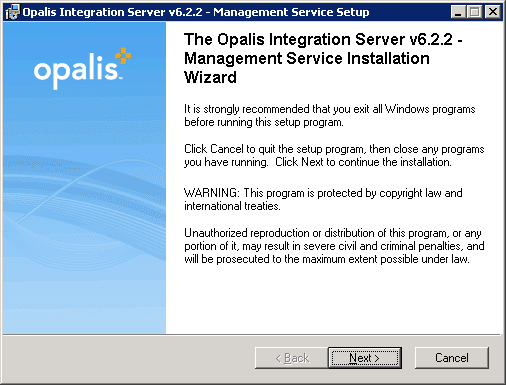Minimize the setup wizard window
This screenshot has width=506, height=385.
coord(458,12)
